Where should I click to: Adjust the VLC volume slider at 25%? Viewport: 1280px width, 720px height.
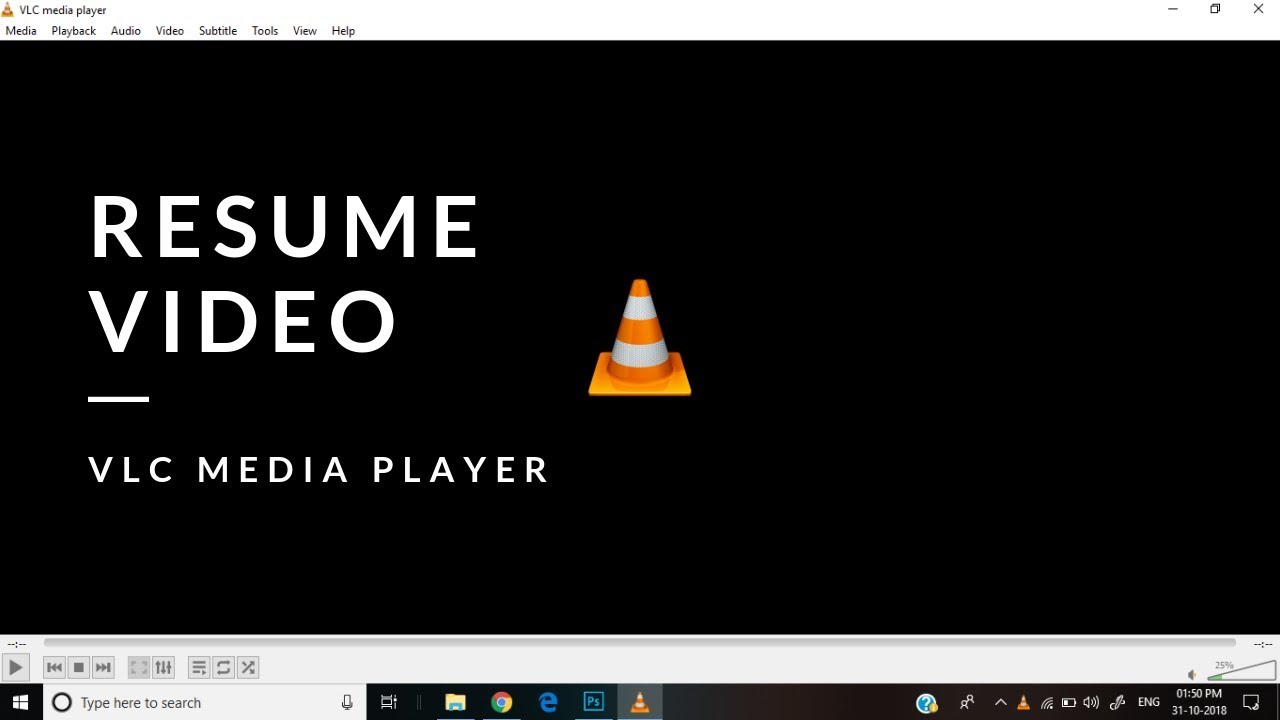(x=1241, y=670)
